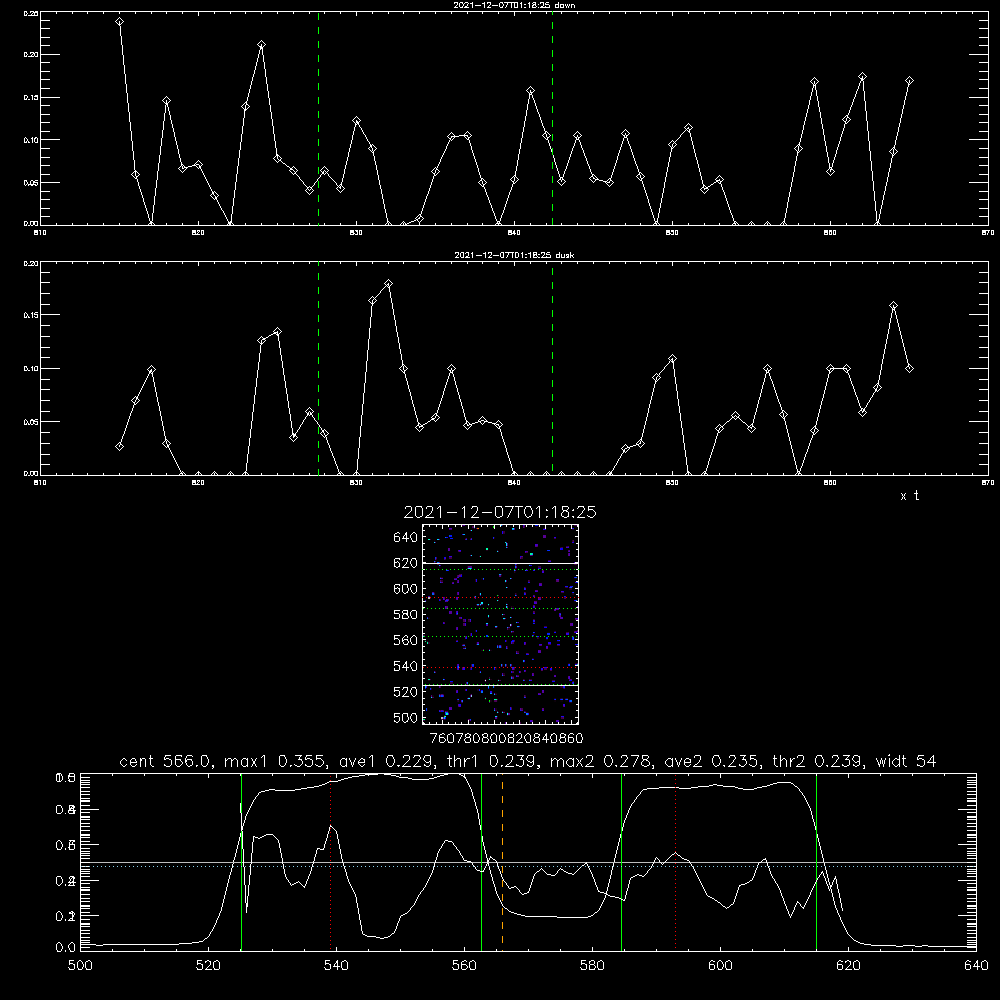The image size is (1000, 1000).
Task: Click bottom plot x-axis label 600
Action: point(720,966)
